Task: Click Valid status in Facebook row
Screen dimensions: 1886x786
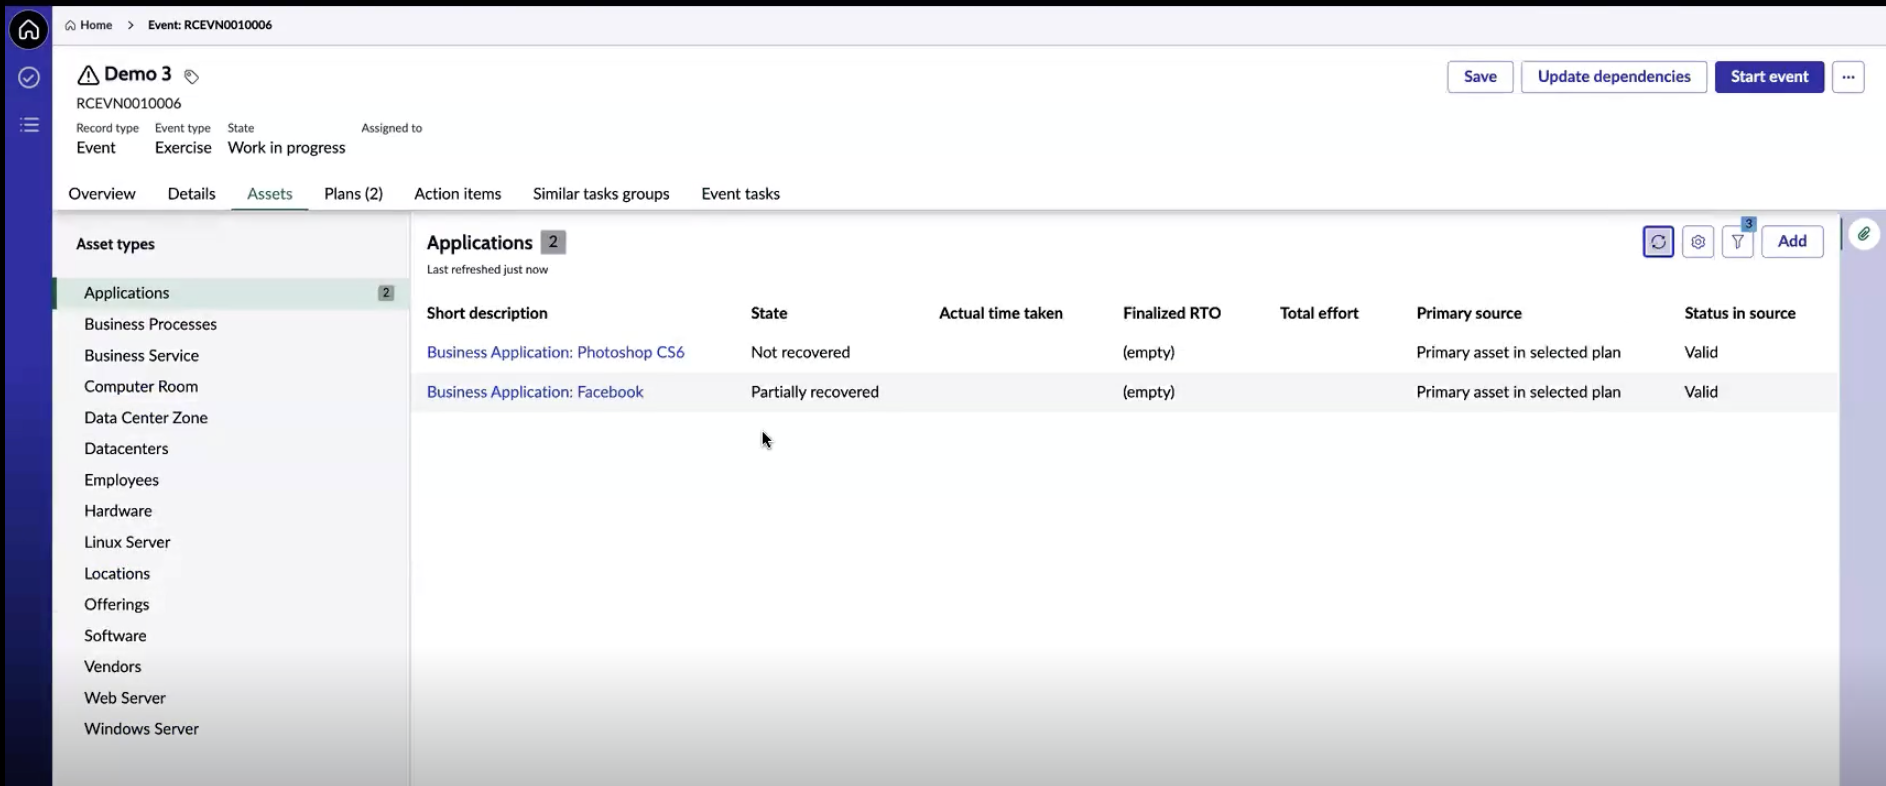Action: 1701,392
